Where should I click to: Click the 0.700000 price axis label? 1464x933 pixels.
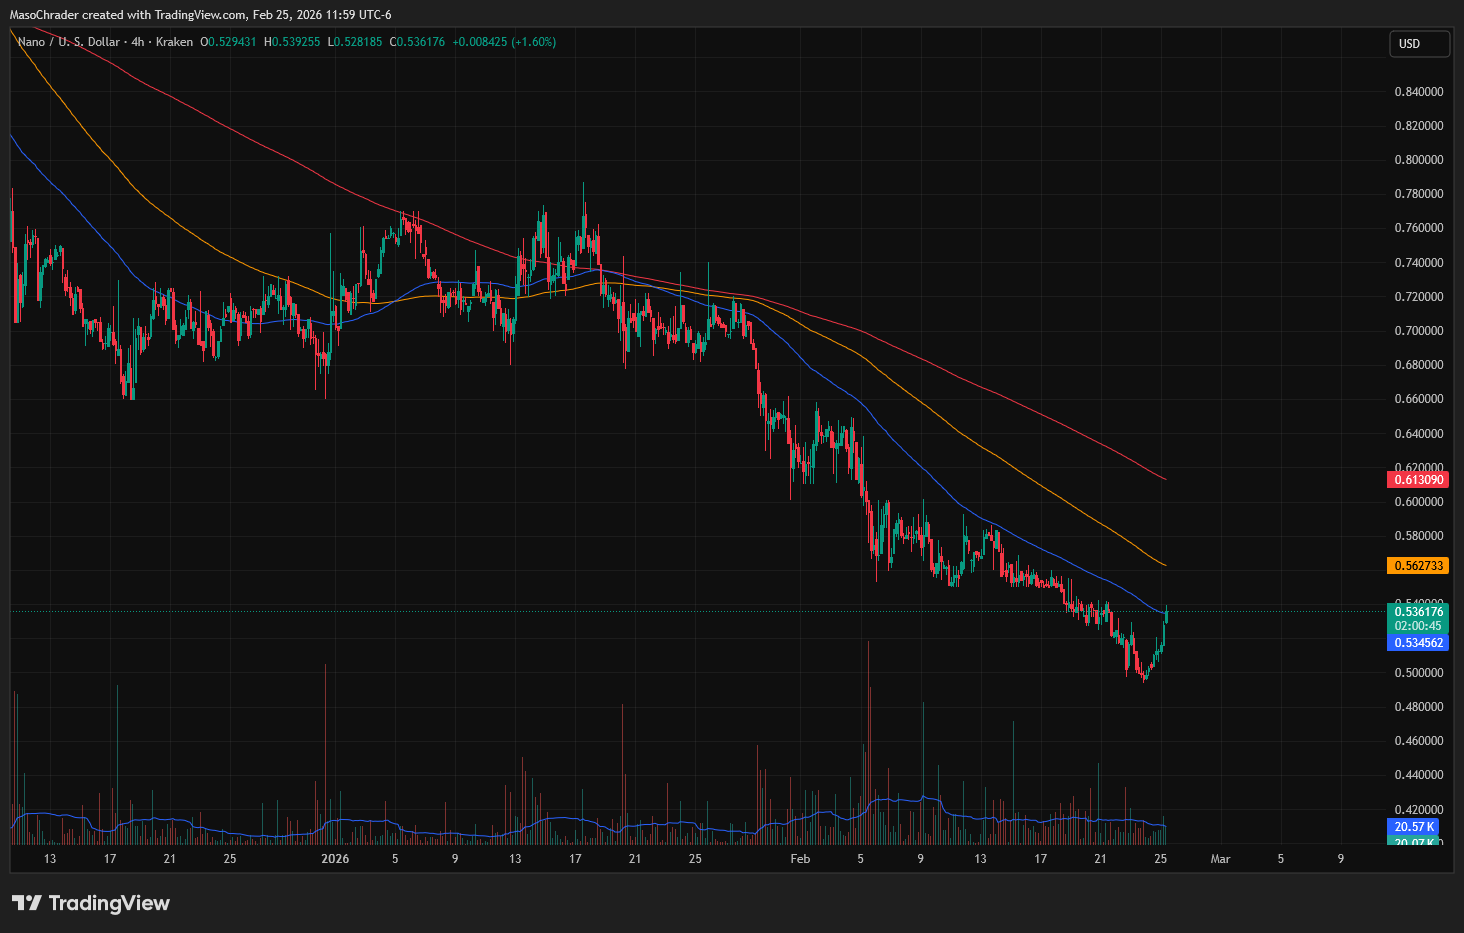click(x=1419, y=331)
